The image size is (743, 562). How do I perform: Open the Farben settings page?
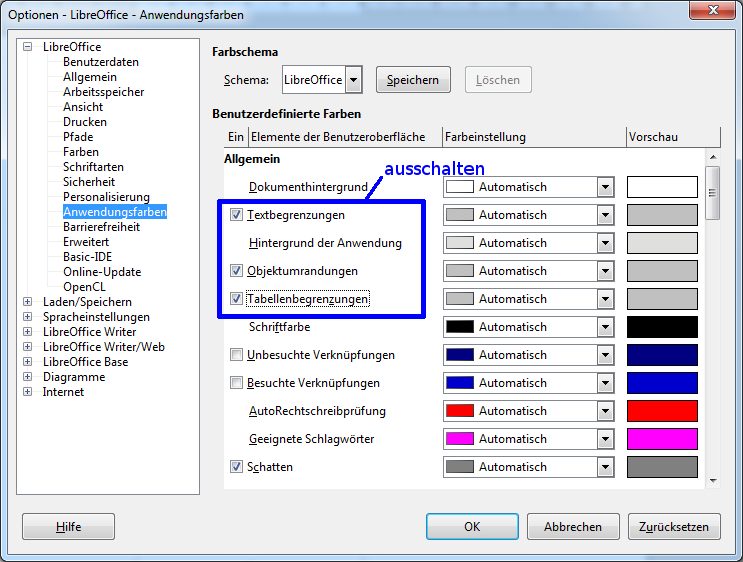click(81, 152)
